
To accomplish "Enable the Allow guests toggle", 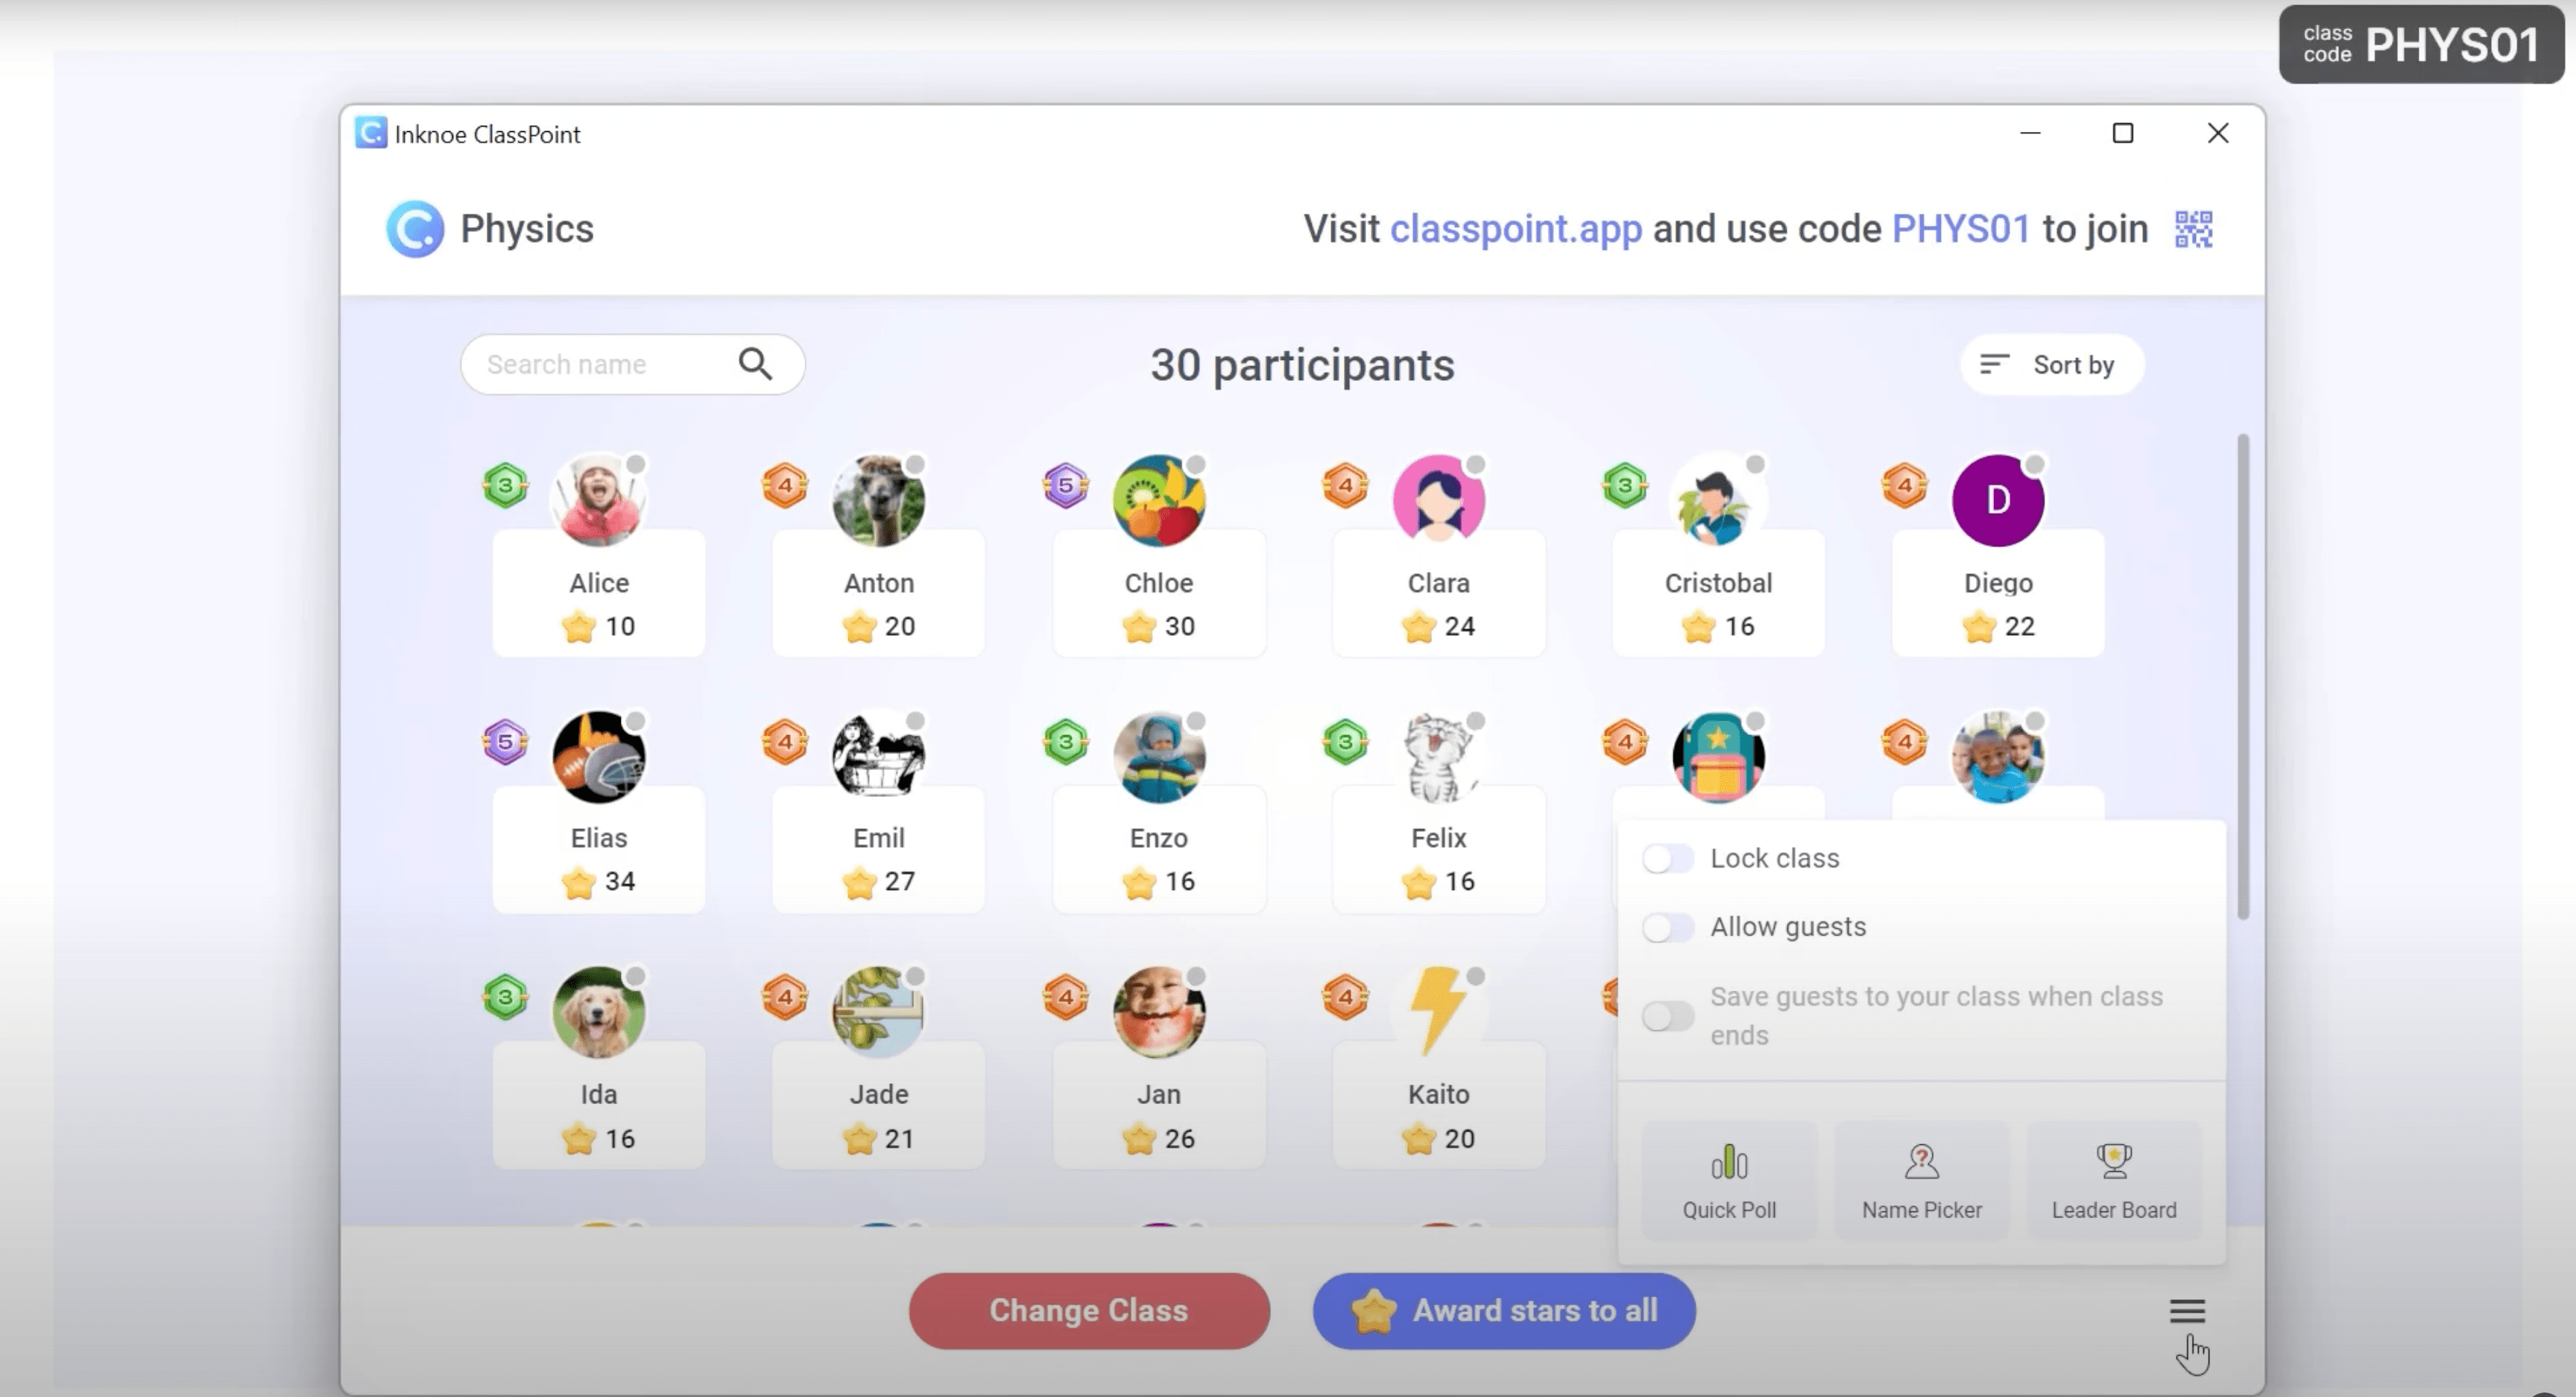I will click(1663, 926).
